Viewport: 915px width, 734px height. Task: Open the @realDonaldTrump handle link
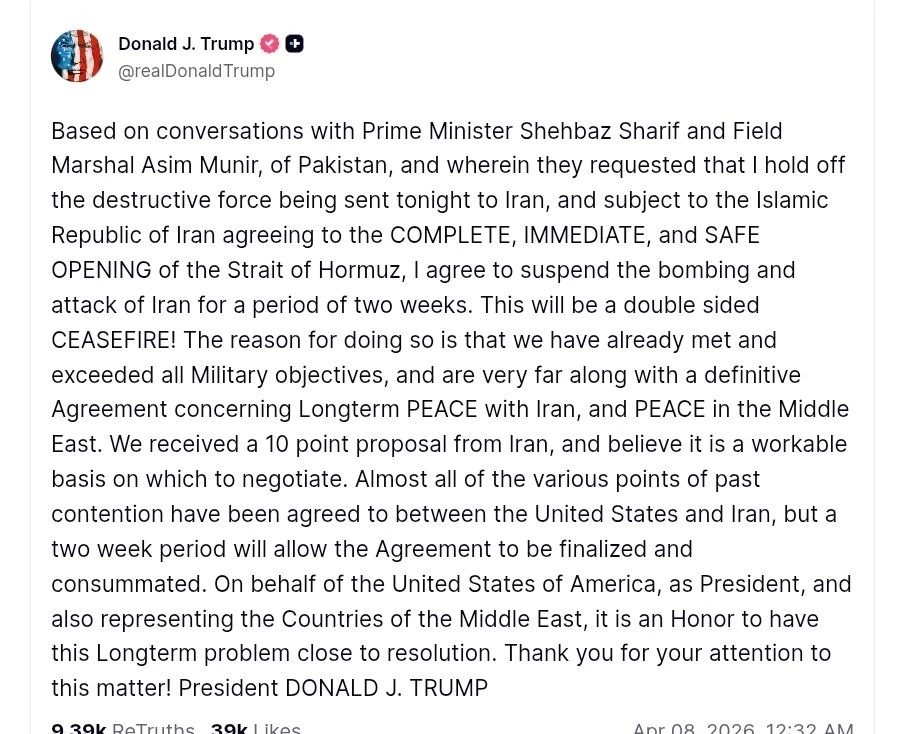click(x=196, y=71)
